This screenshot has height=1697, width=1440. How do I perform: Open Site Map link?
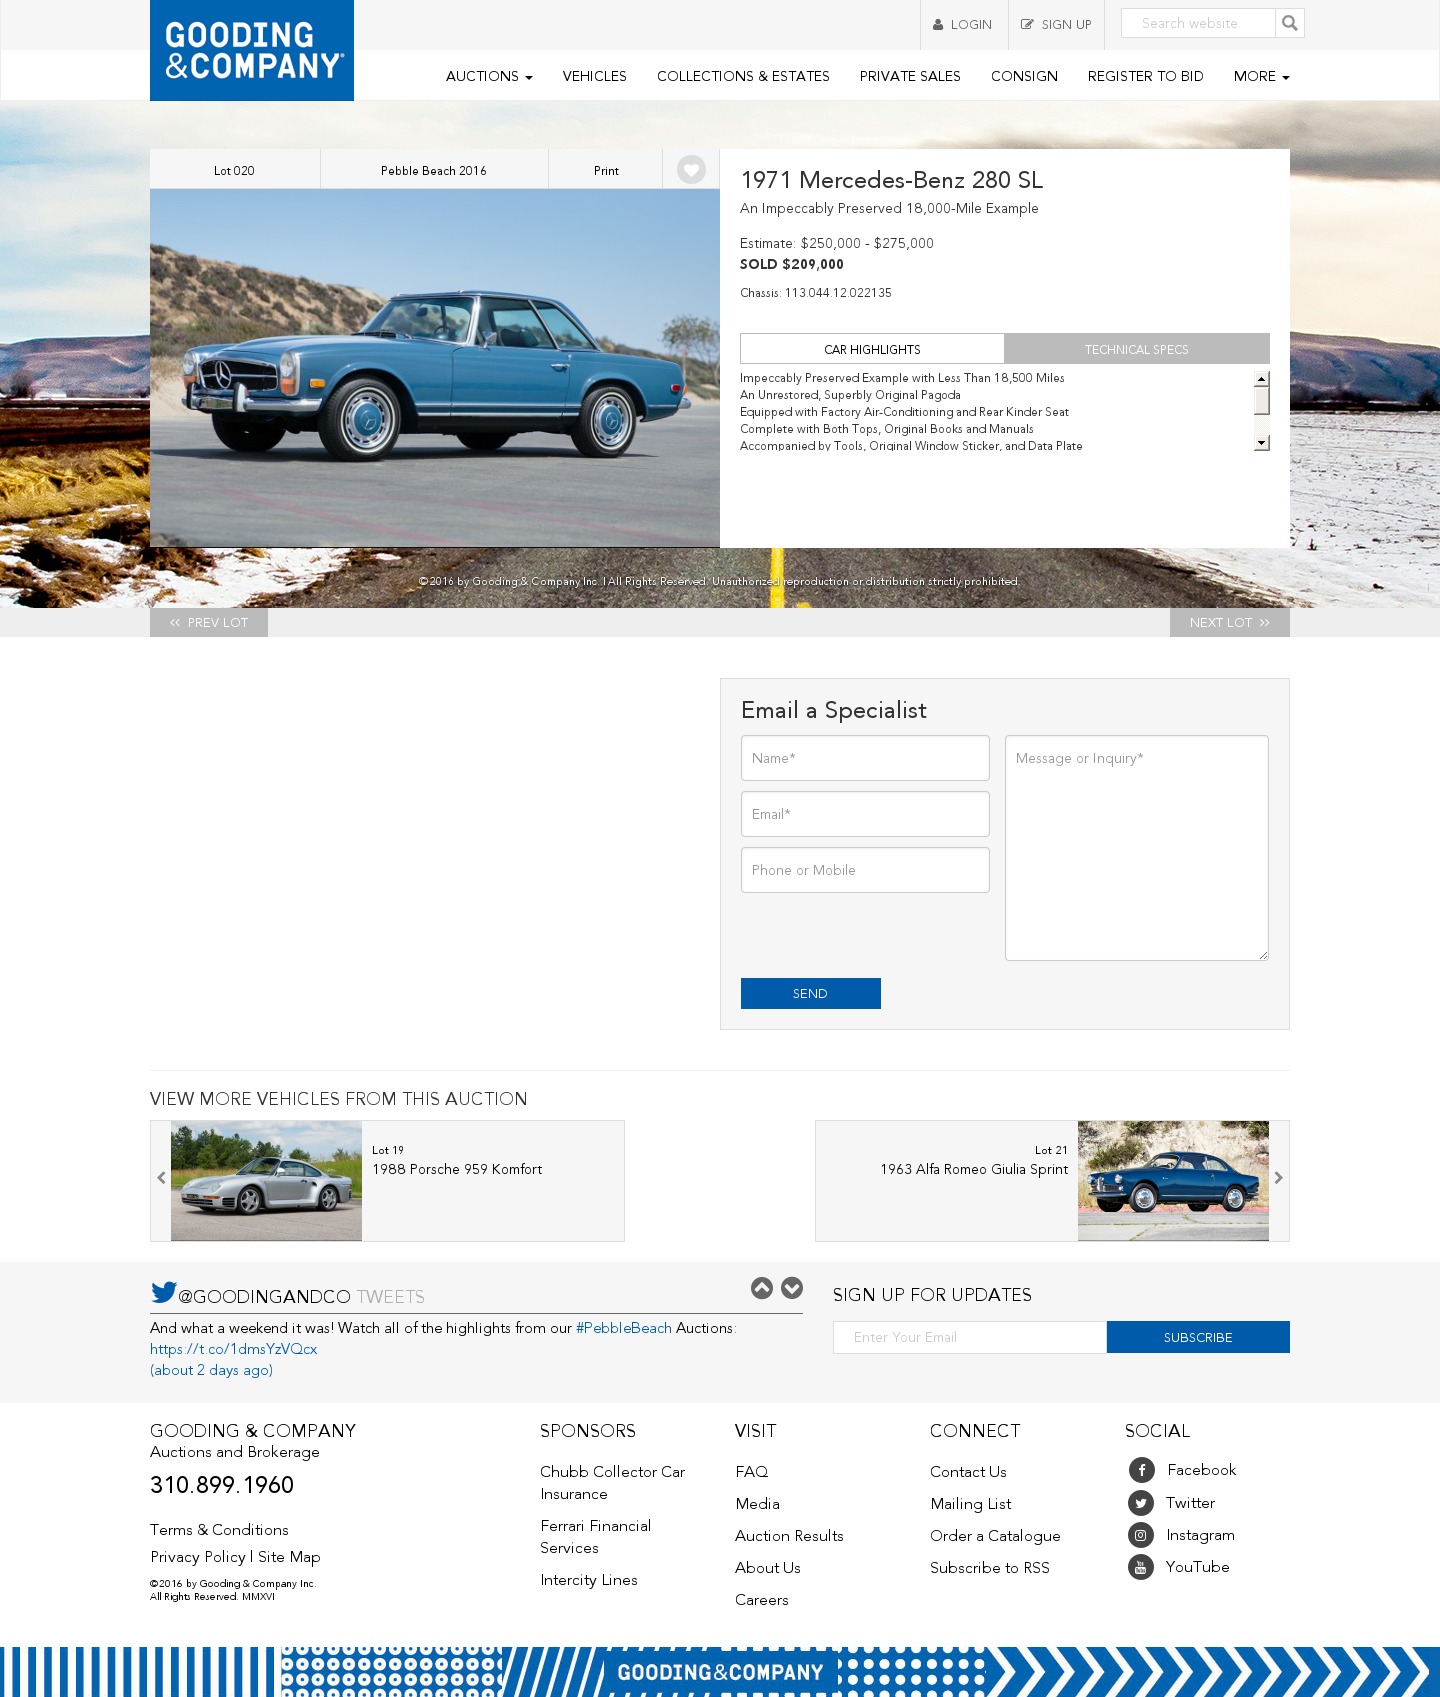289,1557
